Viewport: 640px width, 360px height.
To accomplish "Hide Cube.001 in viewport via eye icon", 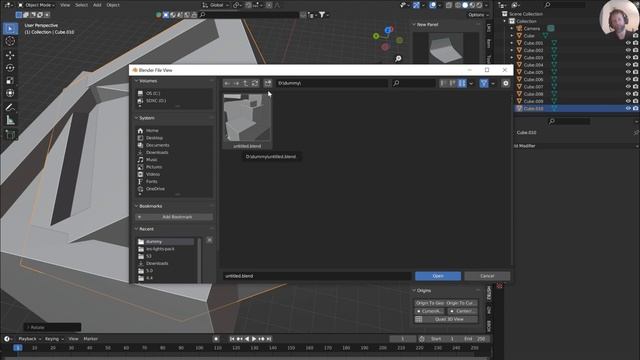I will (628, 43).
